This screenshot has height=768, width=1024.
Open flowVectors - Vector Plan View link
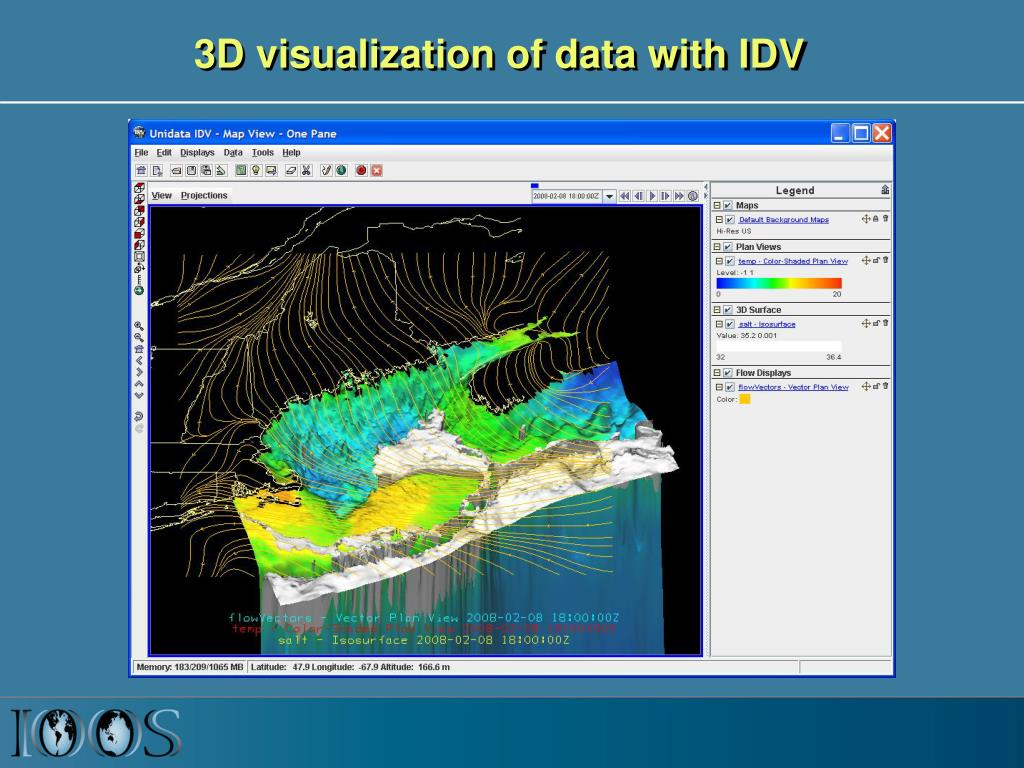tap(793, 387)
